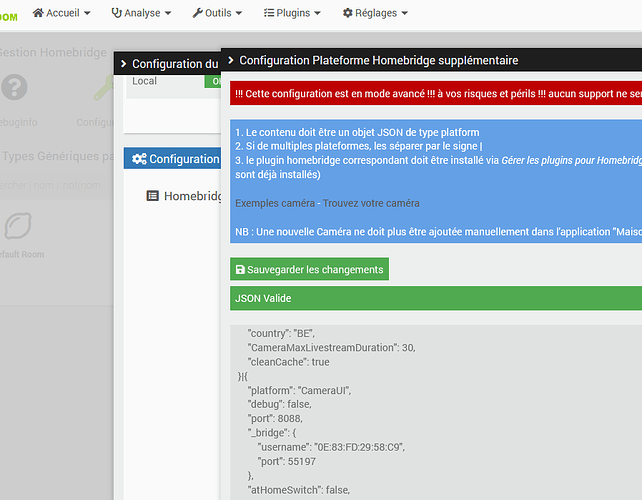Viewport: 642px width, 500px height.
Task: Click the red advanced mode warning banner
Action: tap(436, 93)
